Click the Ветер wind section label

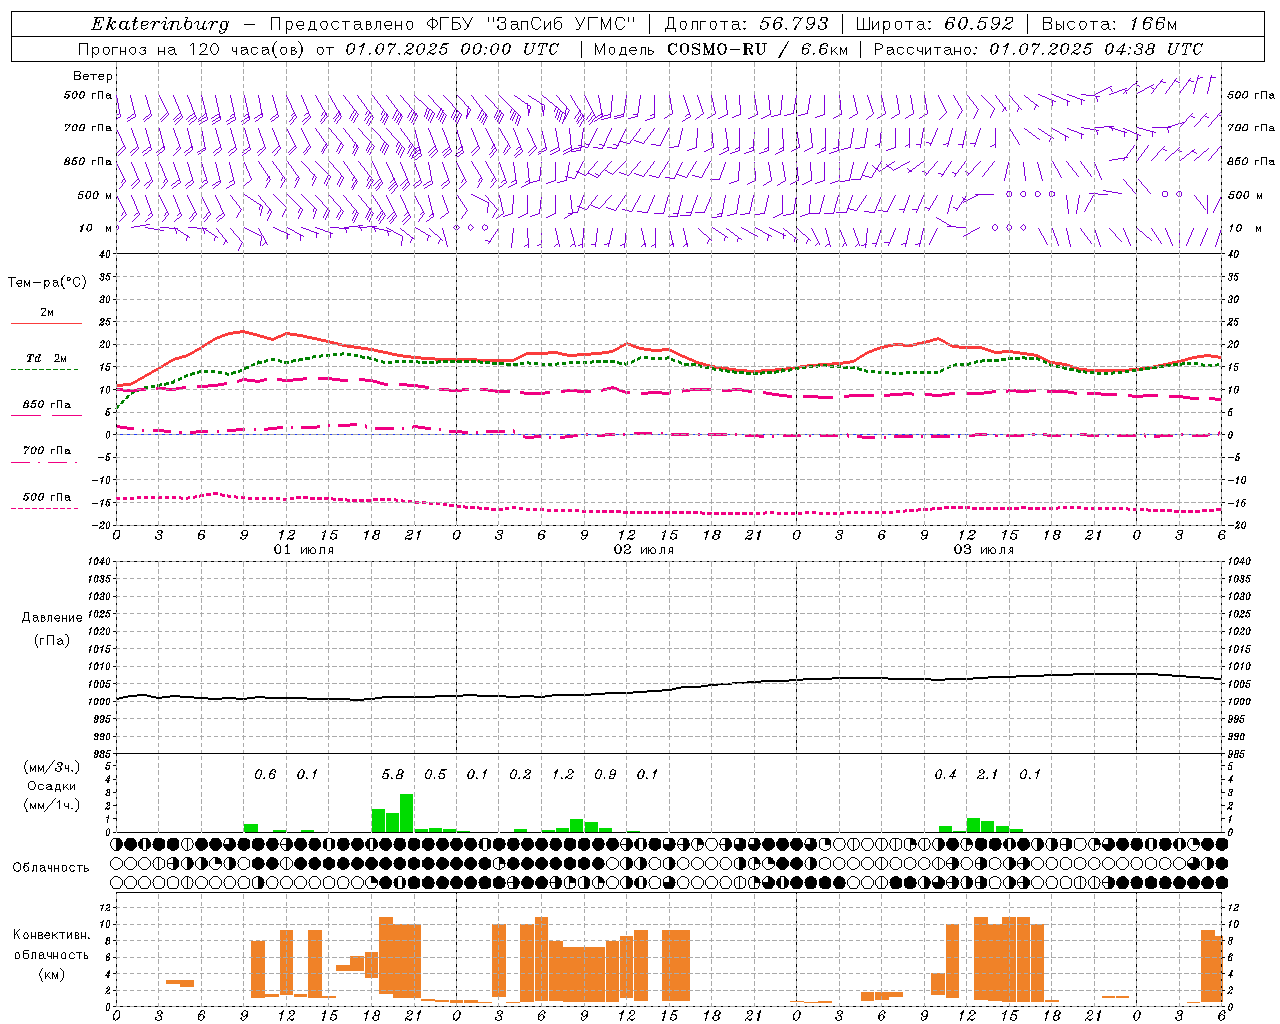tap(92, 76)
